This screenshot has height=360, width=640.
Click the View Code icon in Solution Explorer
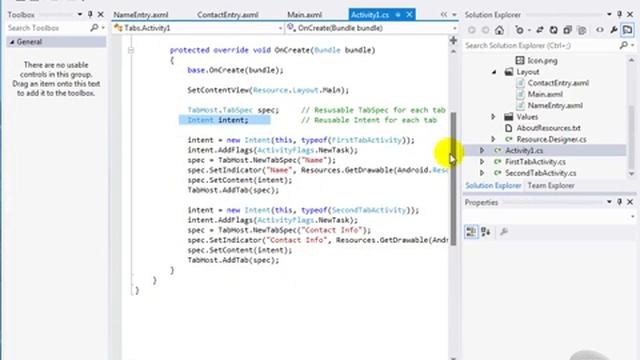point(600,30)
